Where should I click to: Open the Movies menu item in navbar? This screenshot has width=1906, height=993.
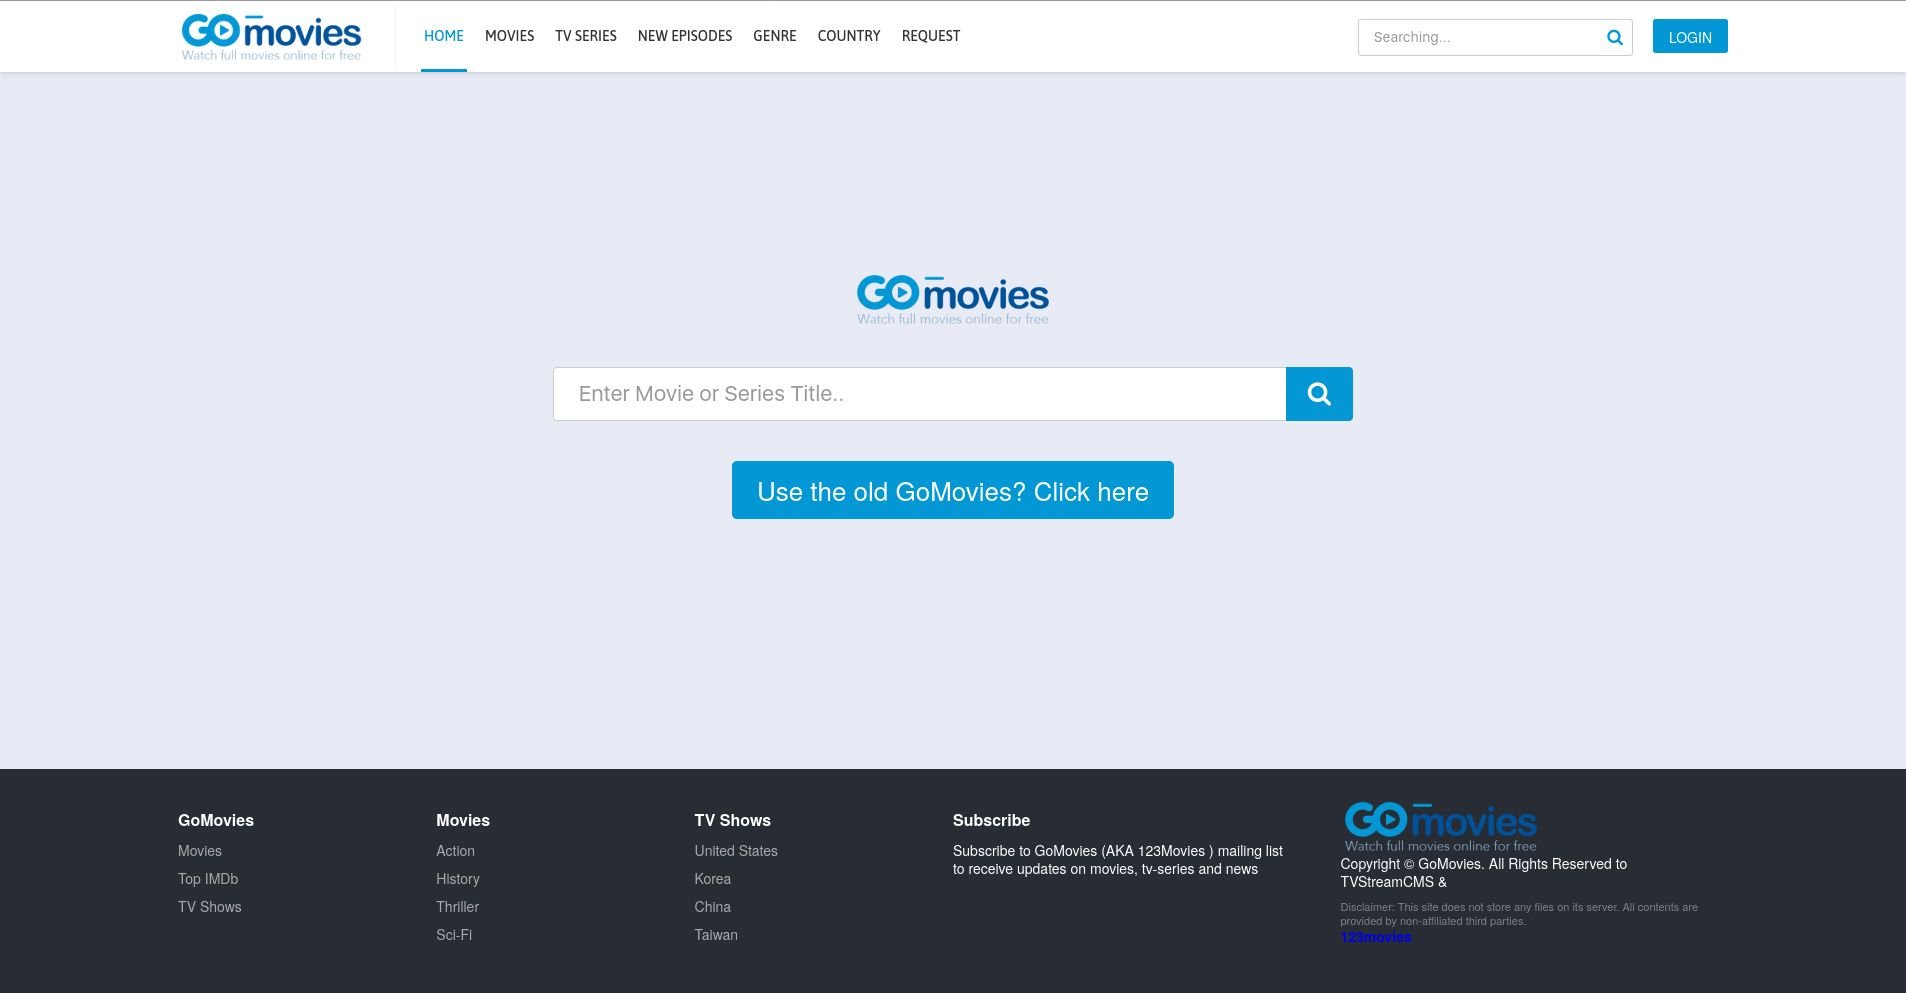[x=509, y=36]
